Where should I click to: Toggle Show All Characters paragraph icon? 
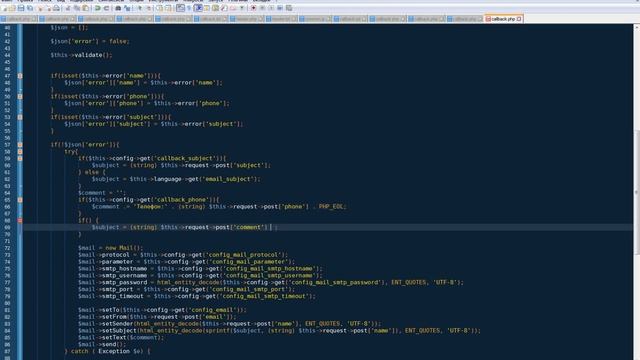pos(189,8)
